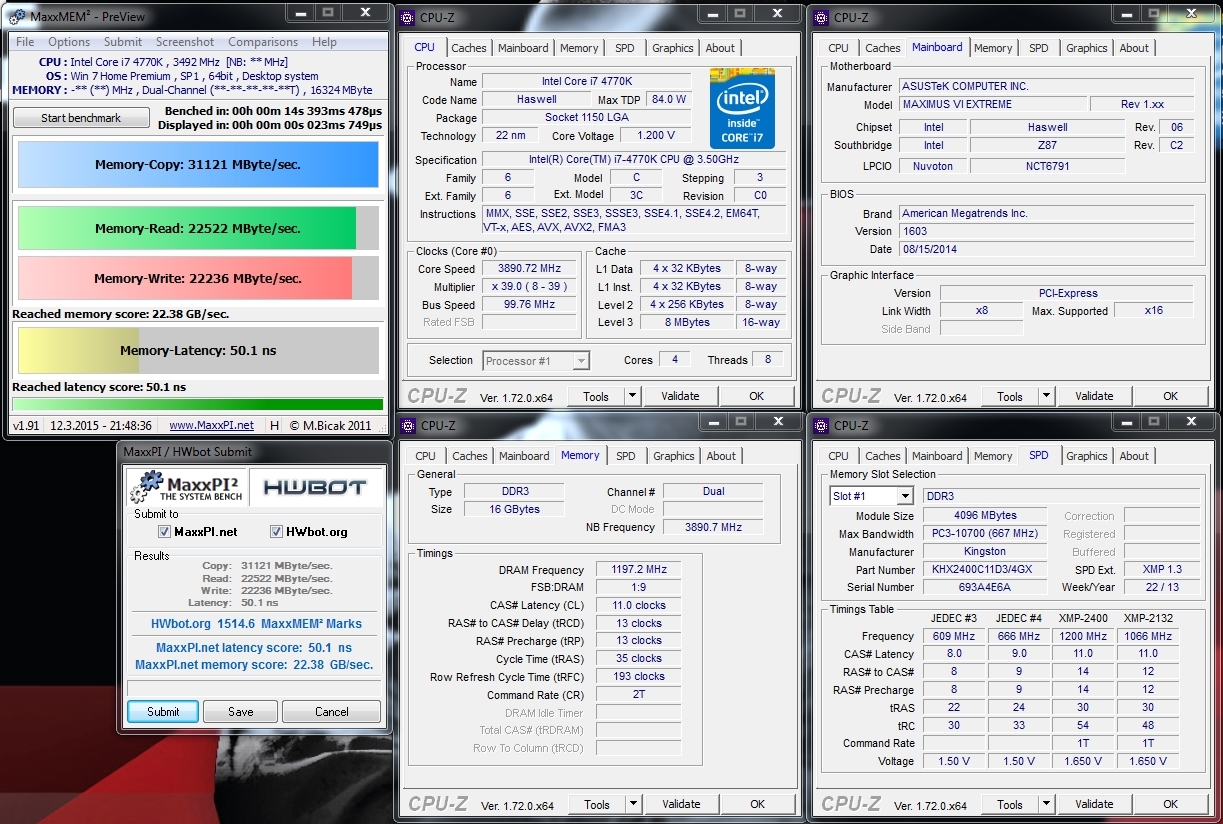Click Submit button in HWbot Submit dialog
1223x824 pixels.
click(163, 712)
